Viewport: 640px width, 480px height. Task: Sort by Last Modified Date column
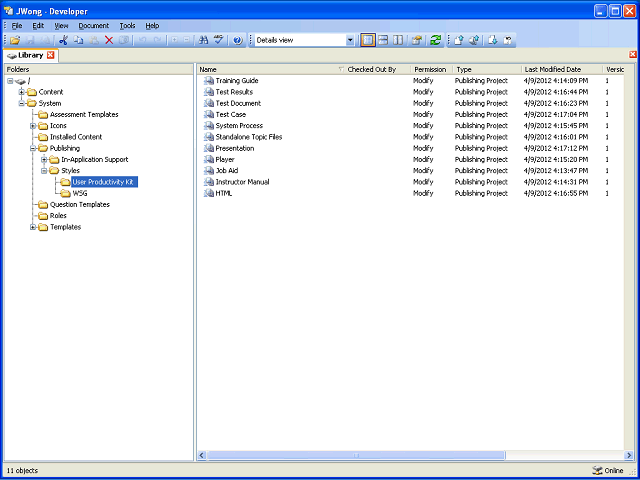click(x=562, y=69)
